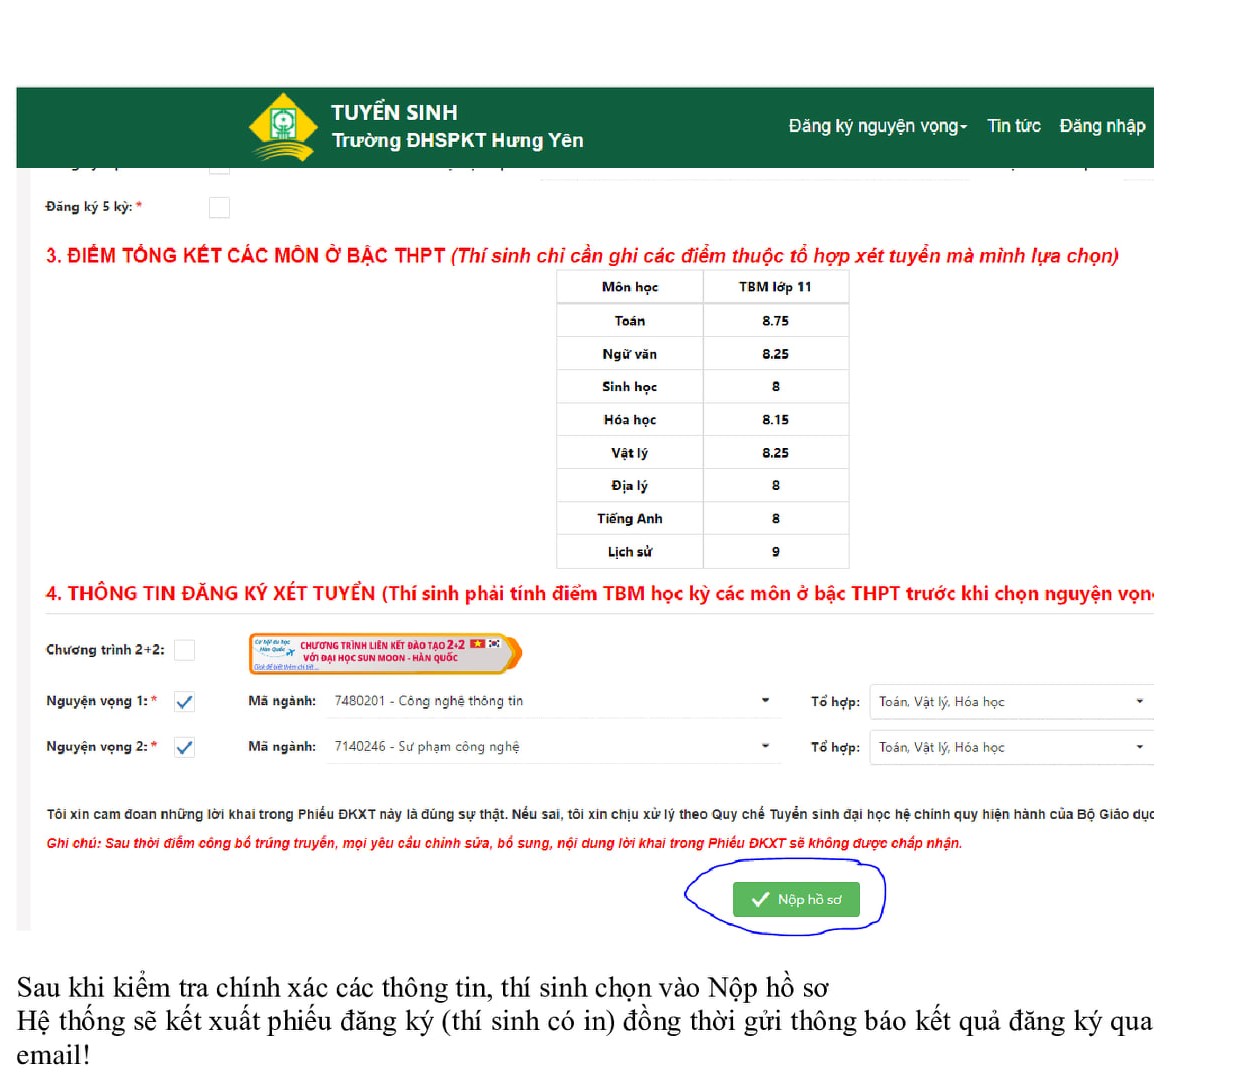Open the Tin tức menu item
This screenshot has height=1089, width=1256.
[x=1013, y=126]
